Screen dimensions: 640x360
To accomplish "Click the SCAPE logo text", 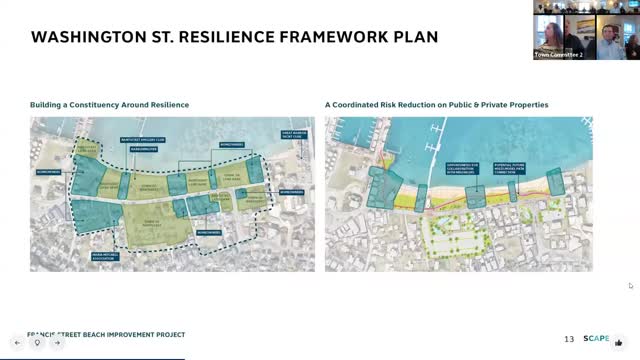I will 596,338.
